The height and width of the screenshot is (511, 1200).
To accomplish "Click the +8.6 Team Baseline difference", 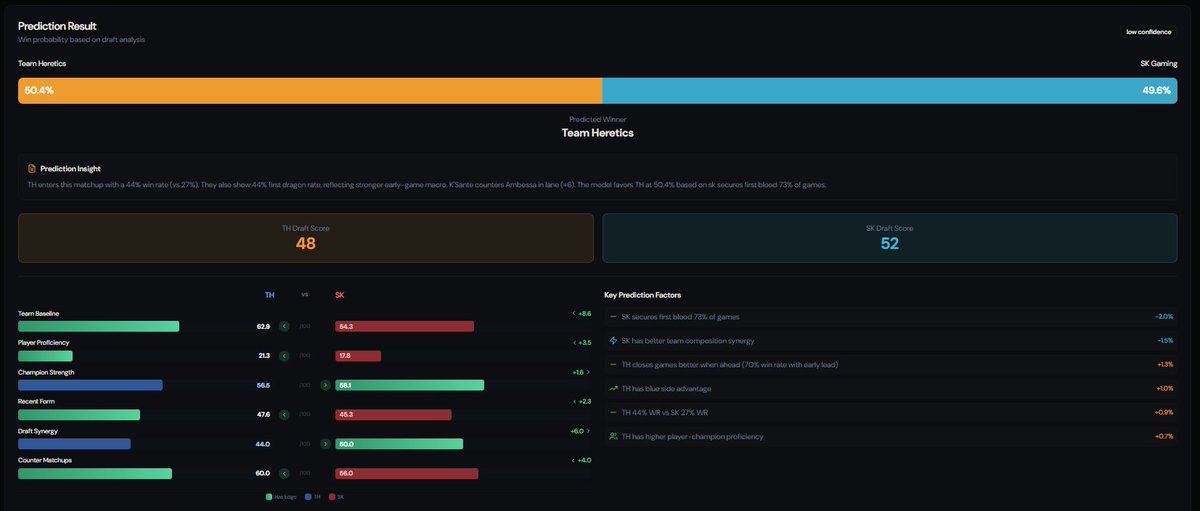I will (x=581, y=314).
